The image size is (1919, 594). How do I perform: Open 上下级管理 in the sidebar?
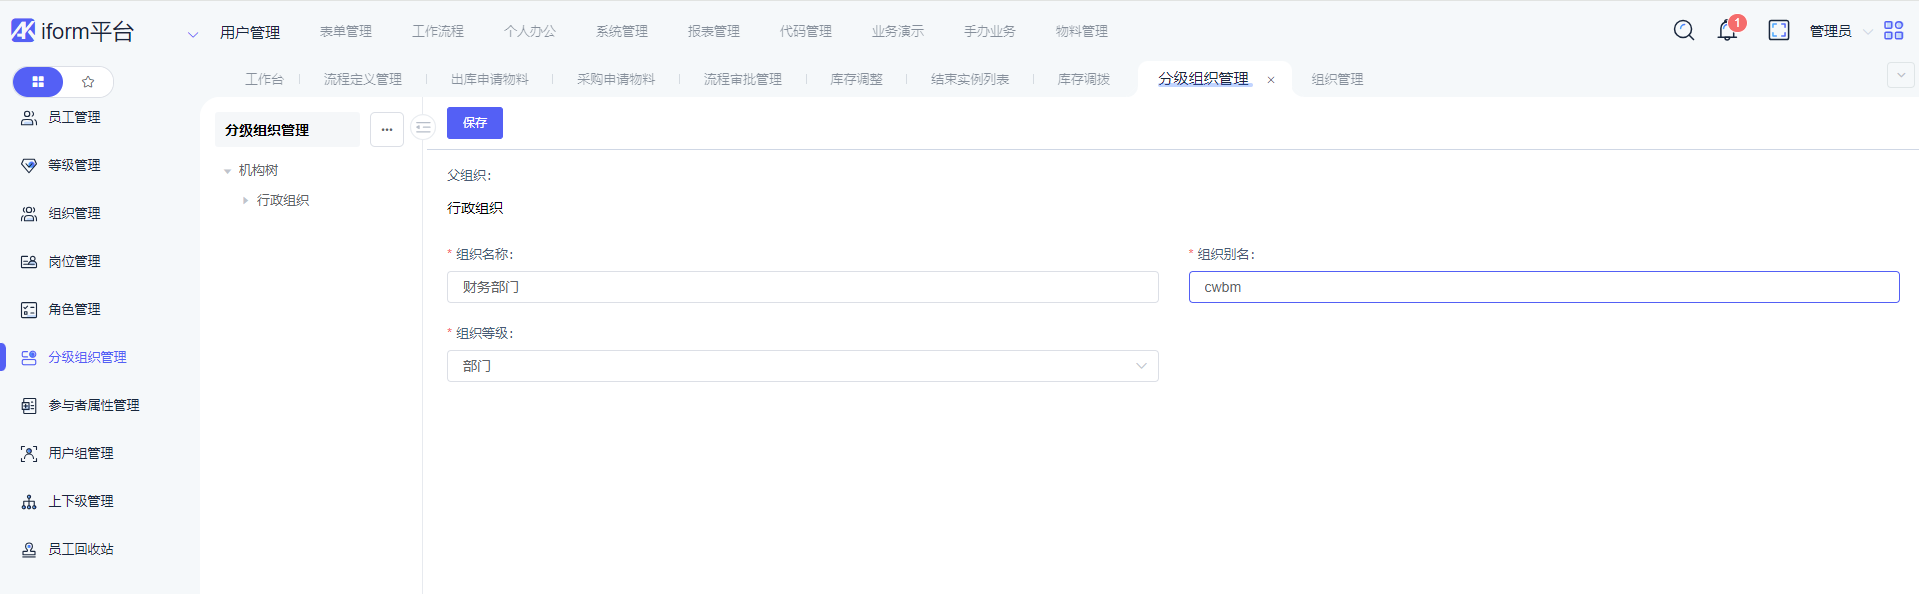80,502
